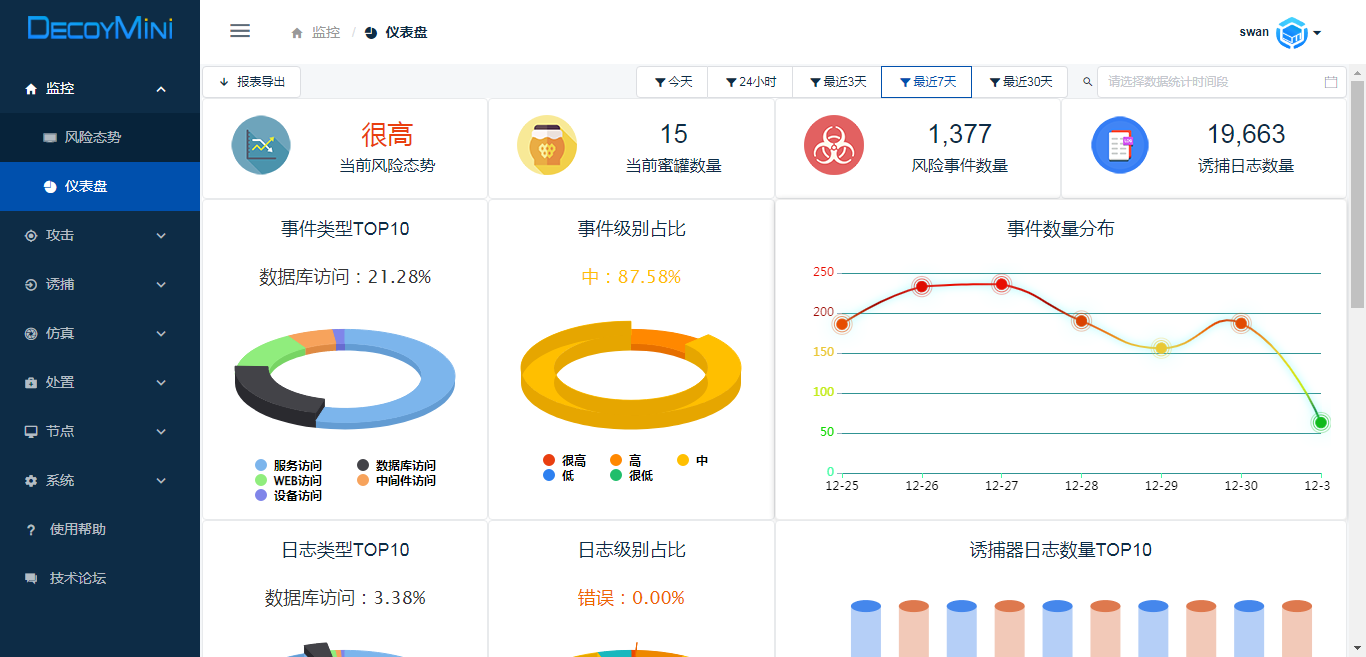Expand the 攻击 sidebar menu
This screenshot has width=1366, height=657.
coord(100,235)
